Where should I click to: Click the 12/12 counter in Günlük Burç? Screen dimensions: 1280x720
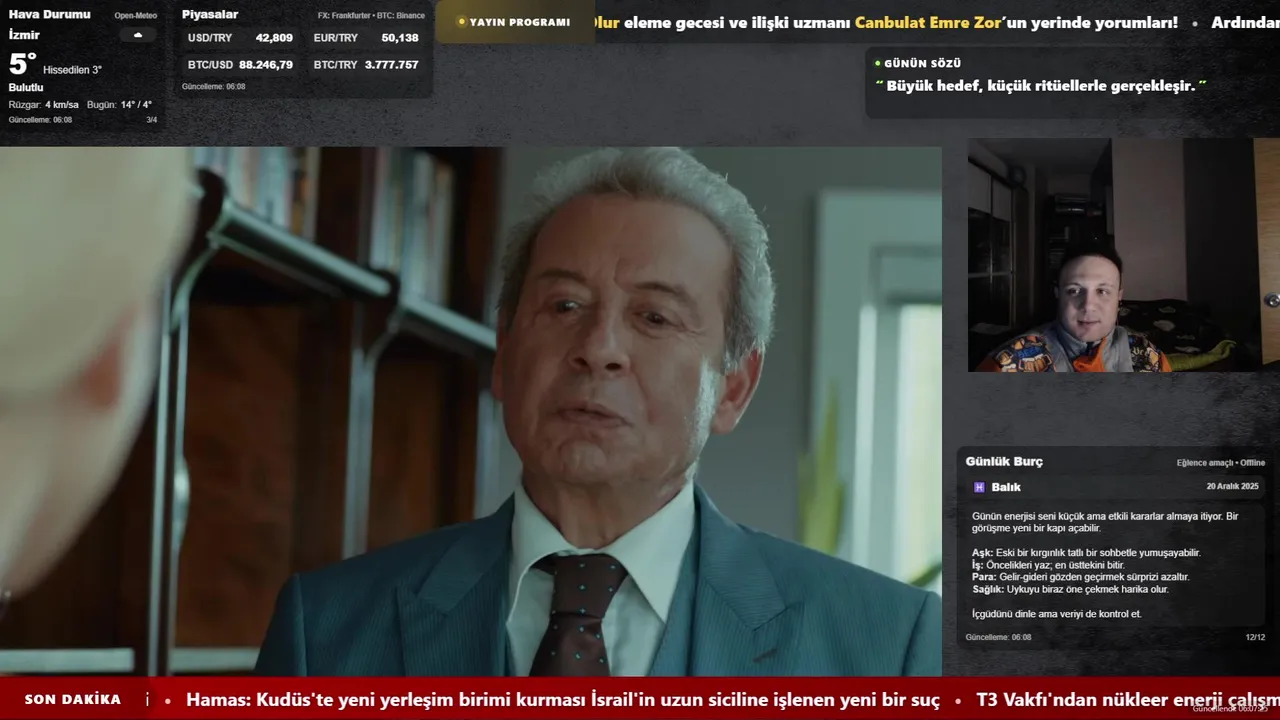click(x=1255, y=637)
